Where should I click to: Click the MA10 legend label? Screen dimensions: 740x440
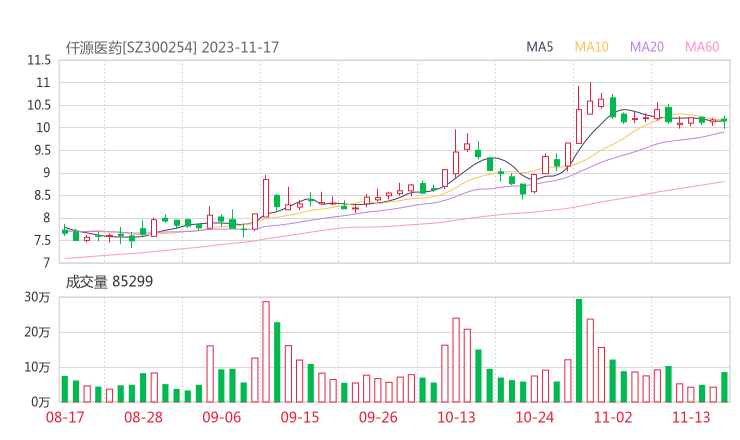pyautogui.click(x=591, y=47)
